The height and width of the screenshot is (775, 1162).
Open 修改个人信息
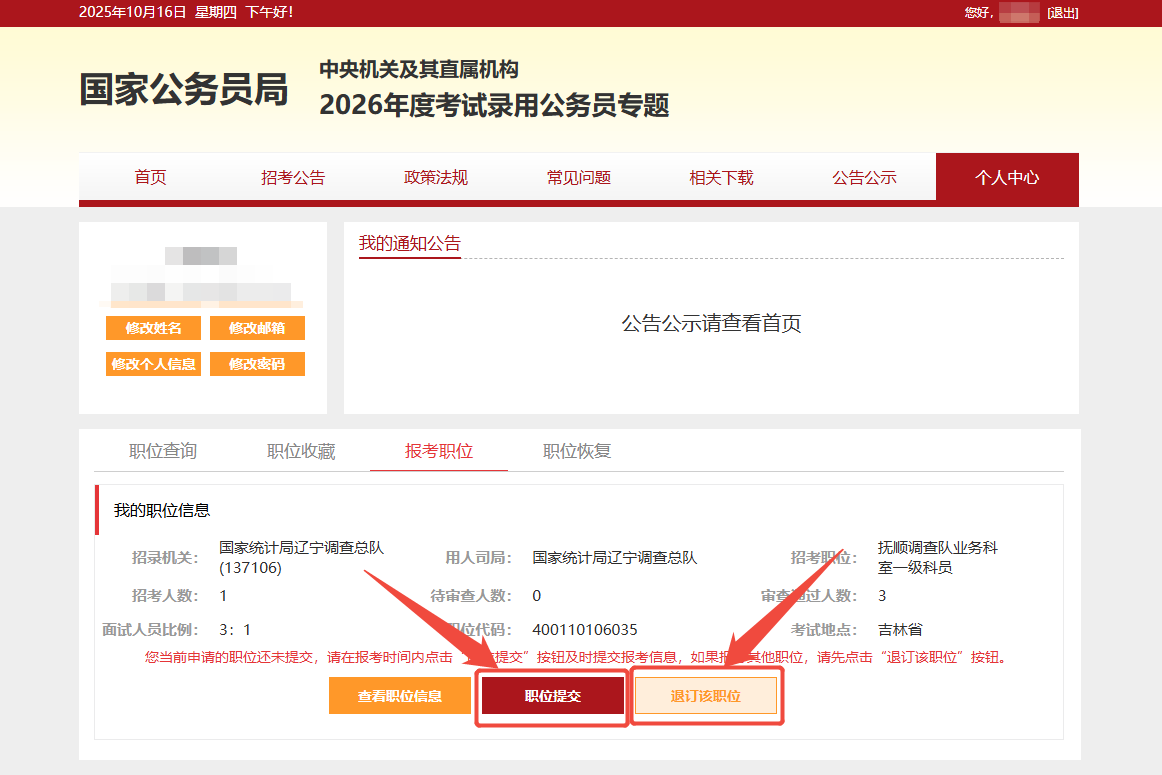pyautogui.click(x=153, y=364)
